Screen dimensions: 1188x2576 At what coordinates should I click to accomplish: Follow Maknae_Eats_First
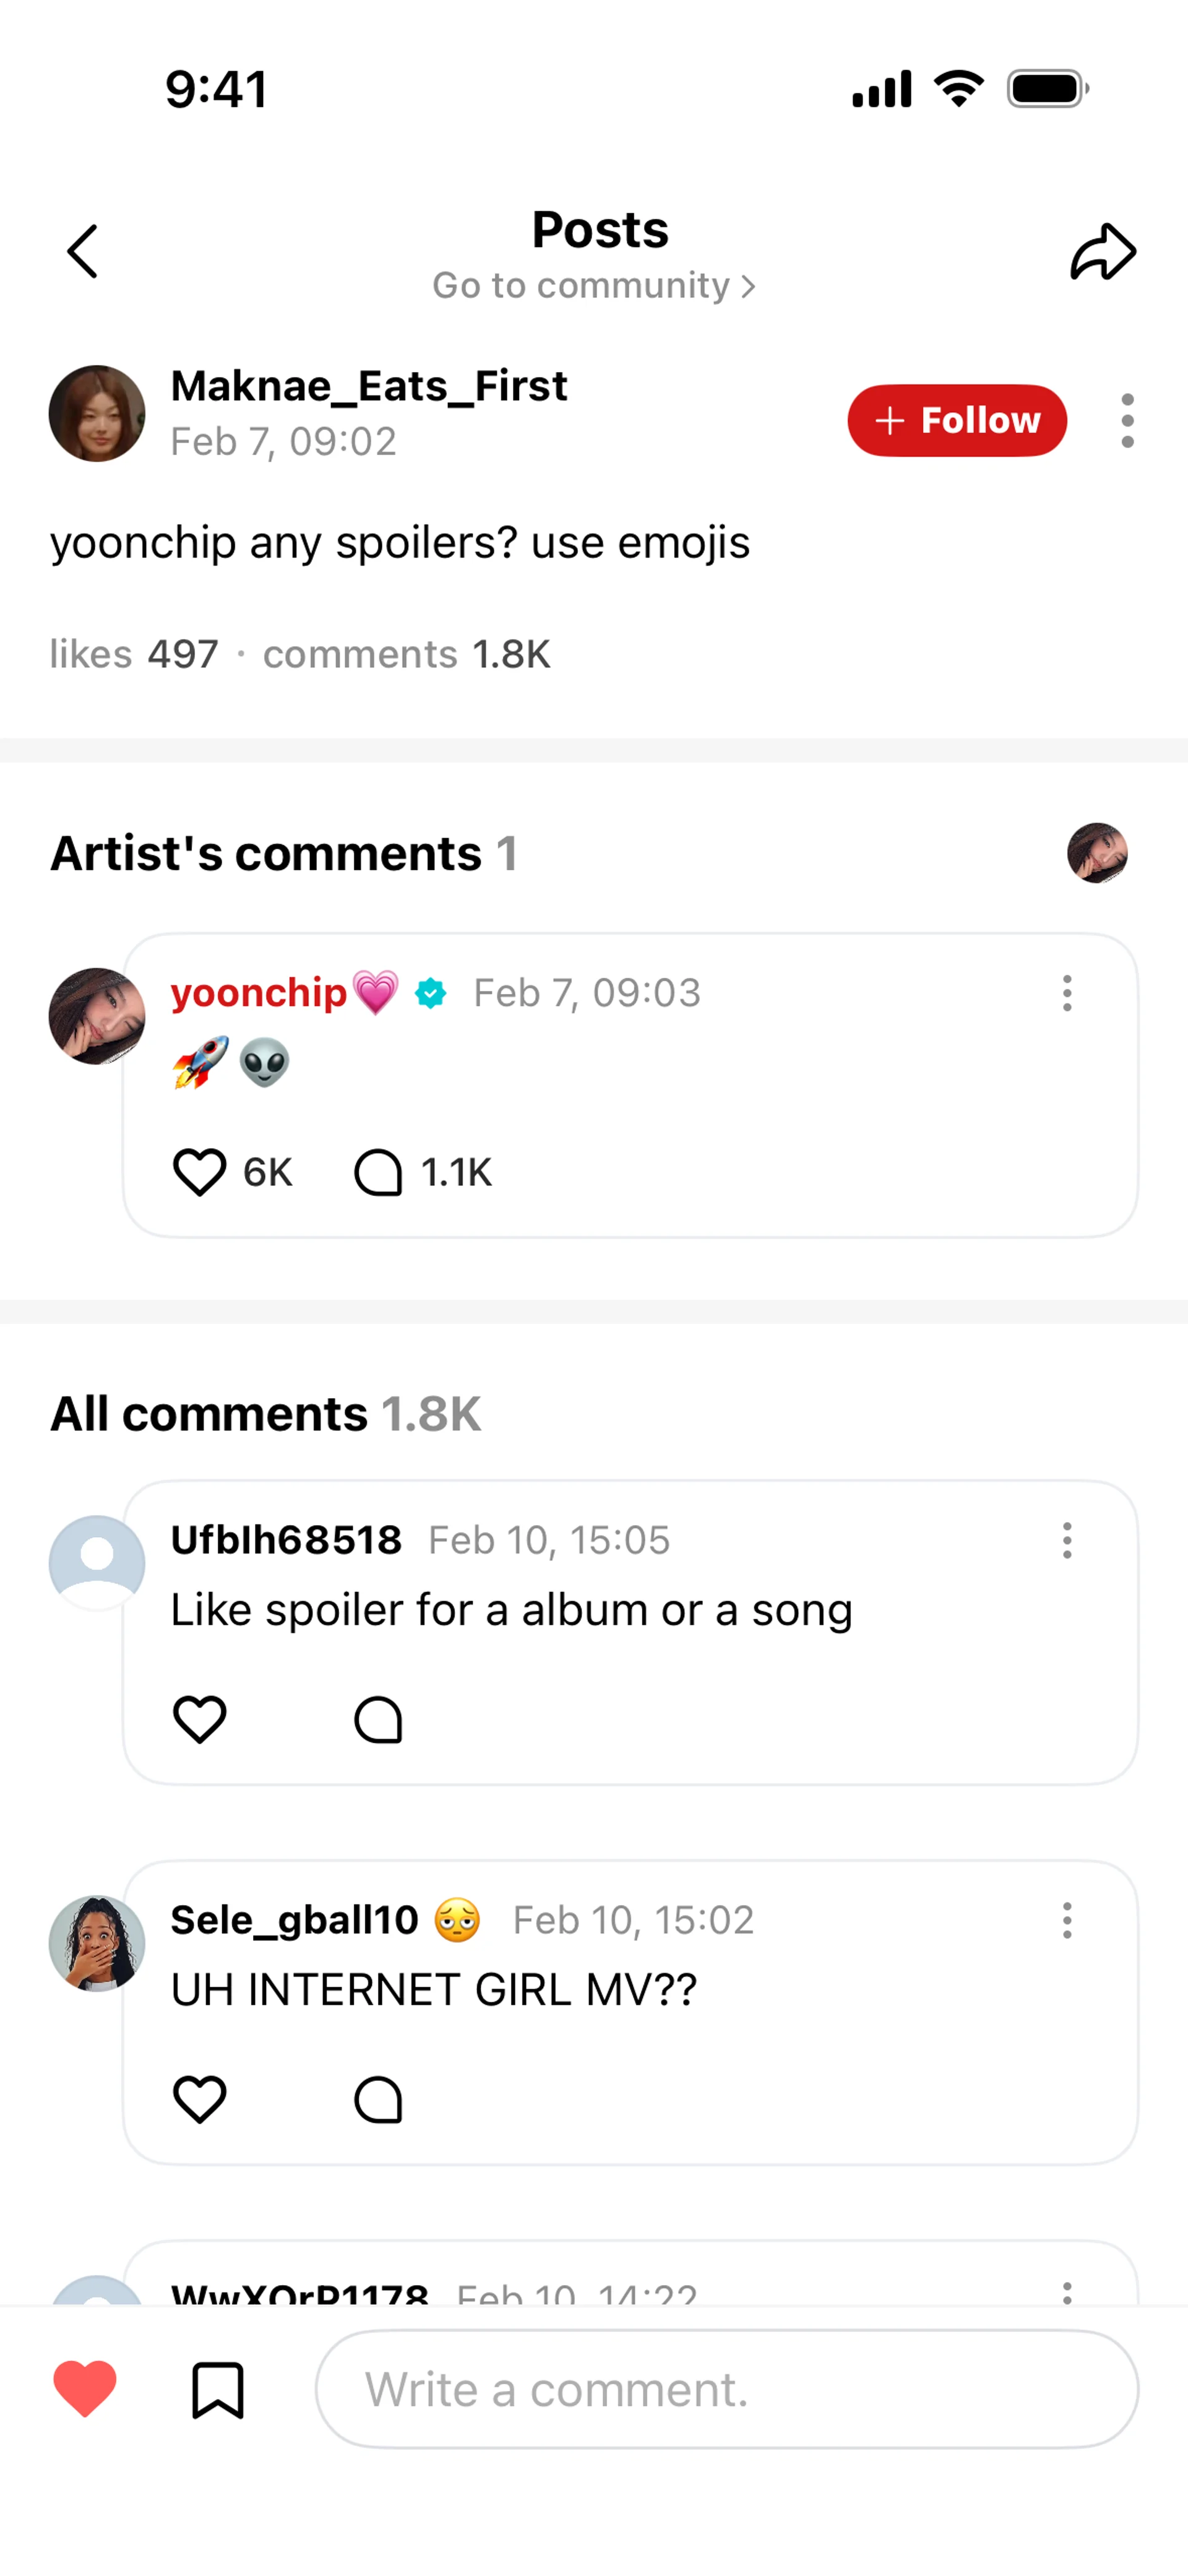956,420
